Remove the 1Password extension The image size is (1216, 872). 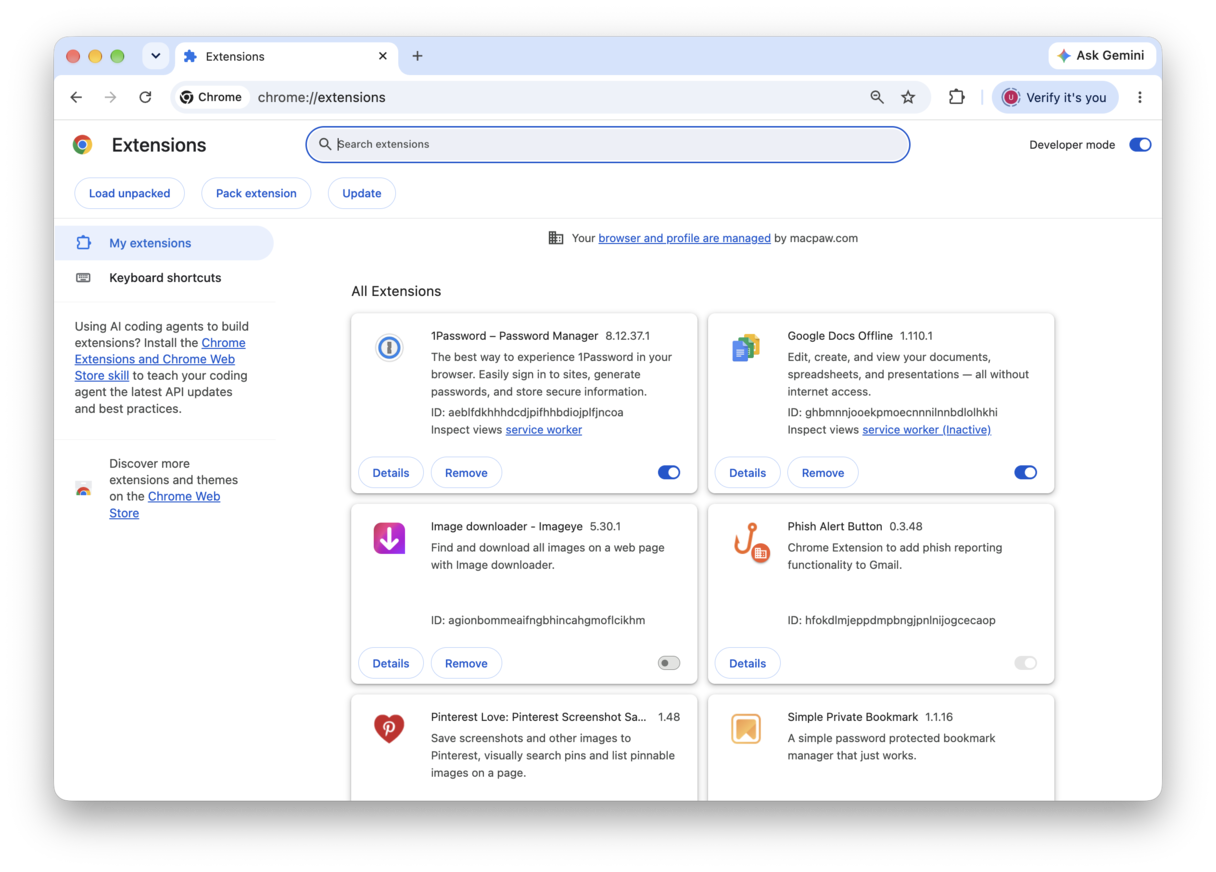click(466, 472)
